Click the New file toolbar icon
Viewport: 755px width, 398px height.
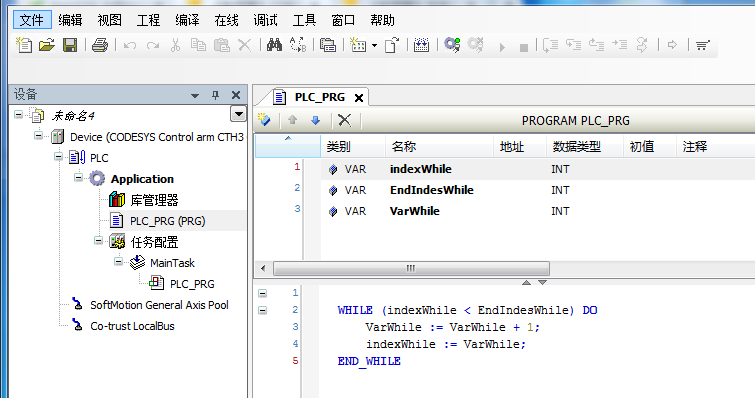point(24,45)
